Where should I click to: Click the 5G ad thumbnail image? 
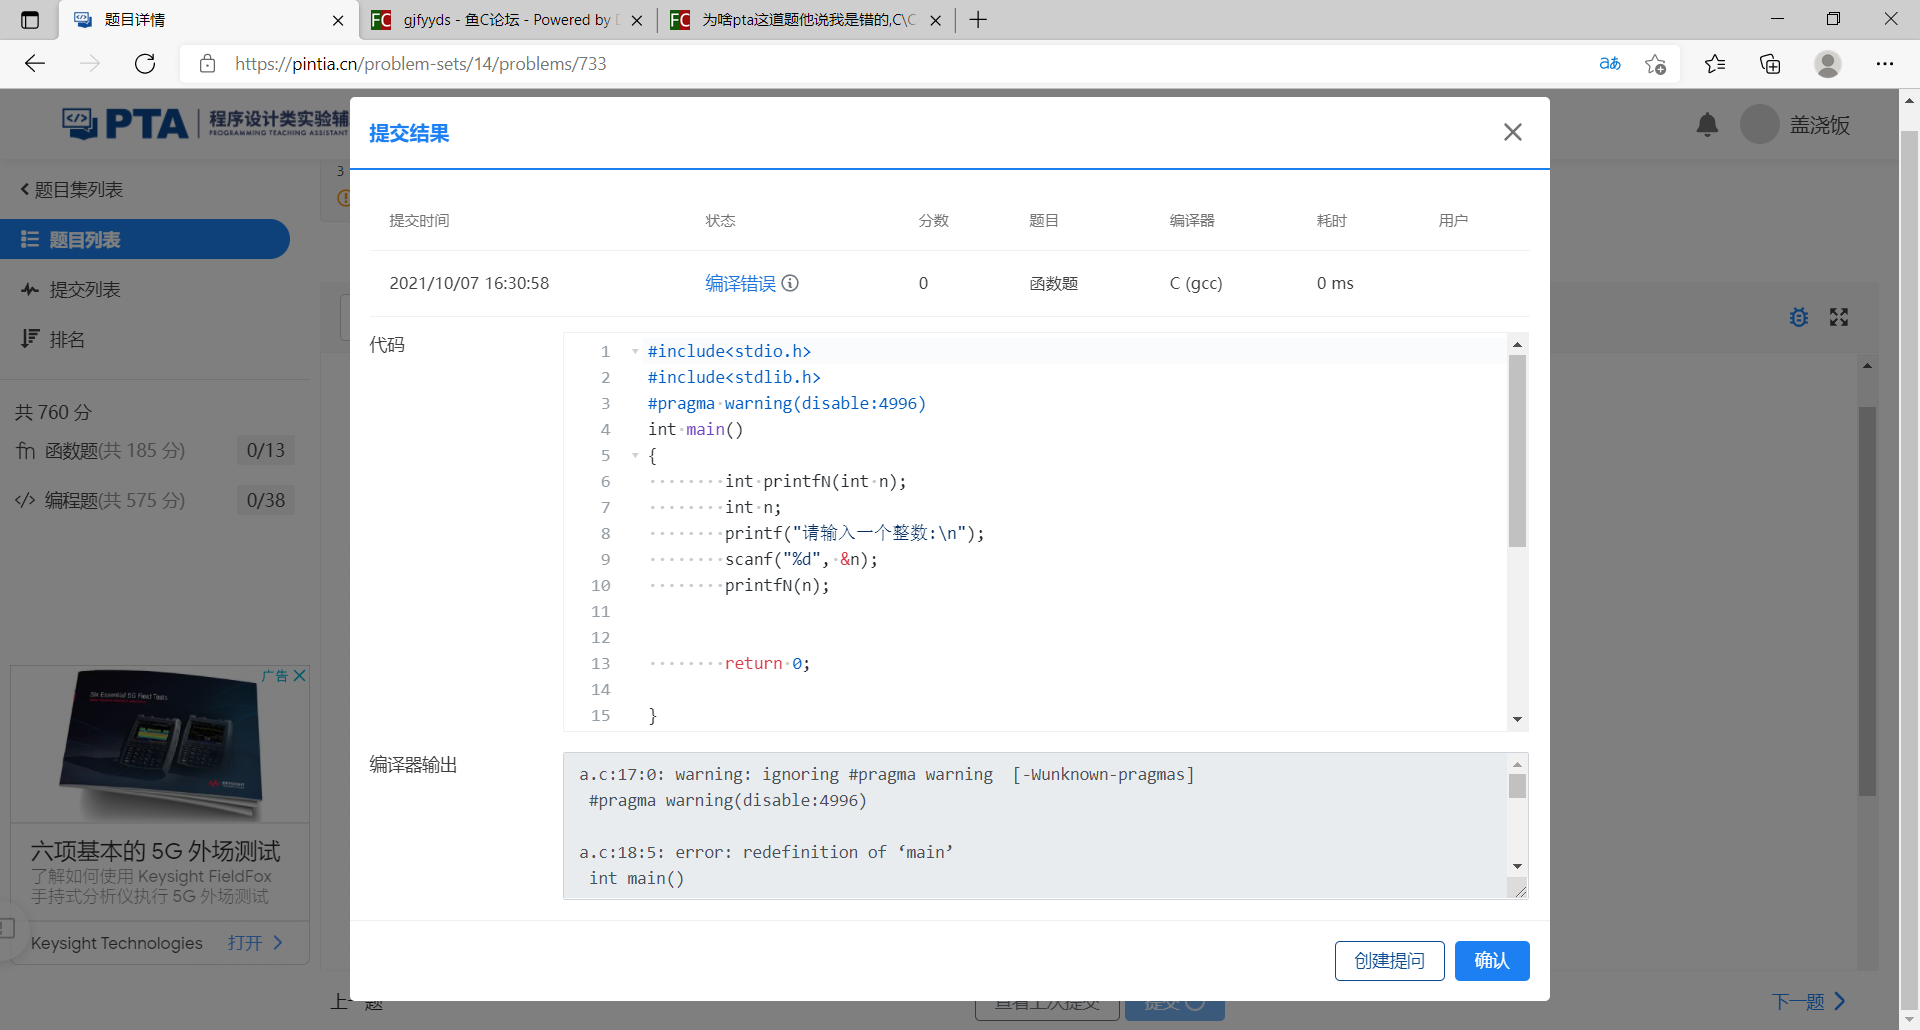(x=160, y=745)
